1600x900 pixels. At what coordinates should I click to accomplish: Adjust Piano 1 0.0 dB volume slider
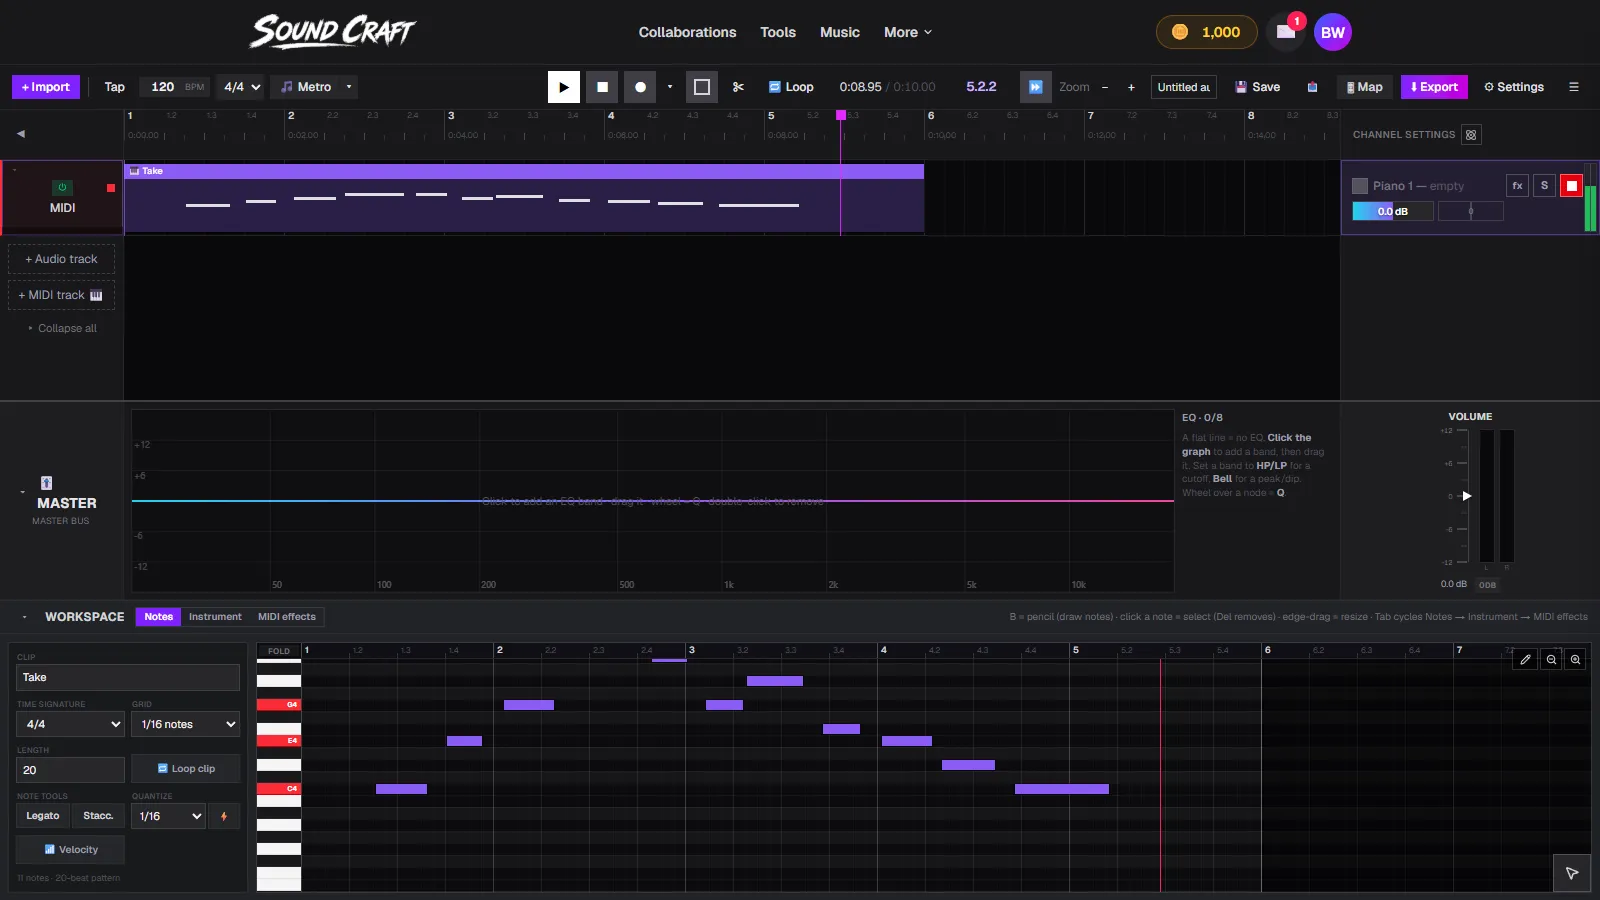tap(1393, 211)
